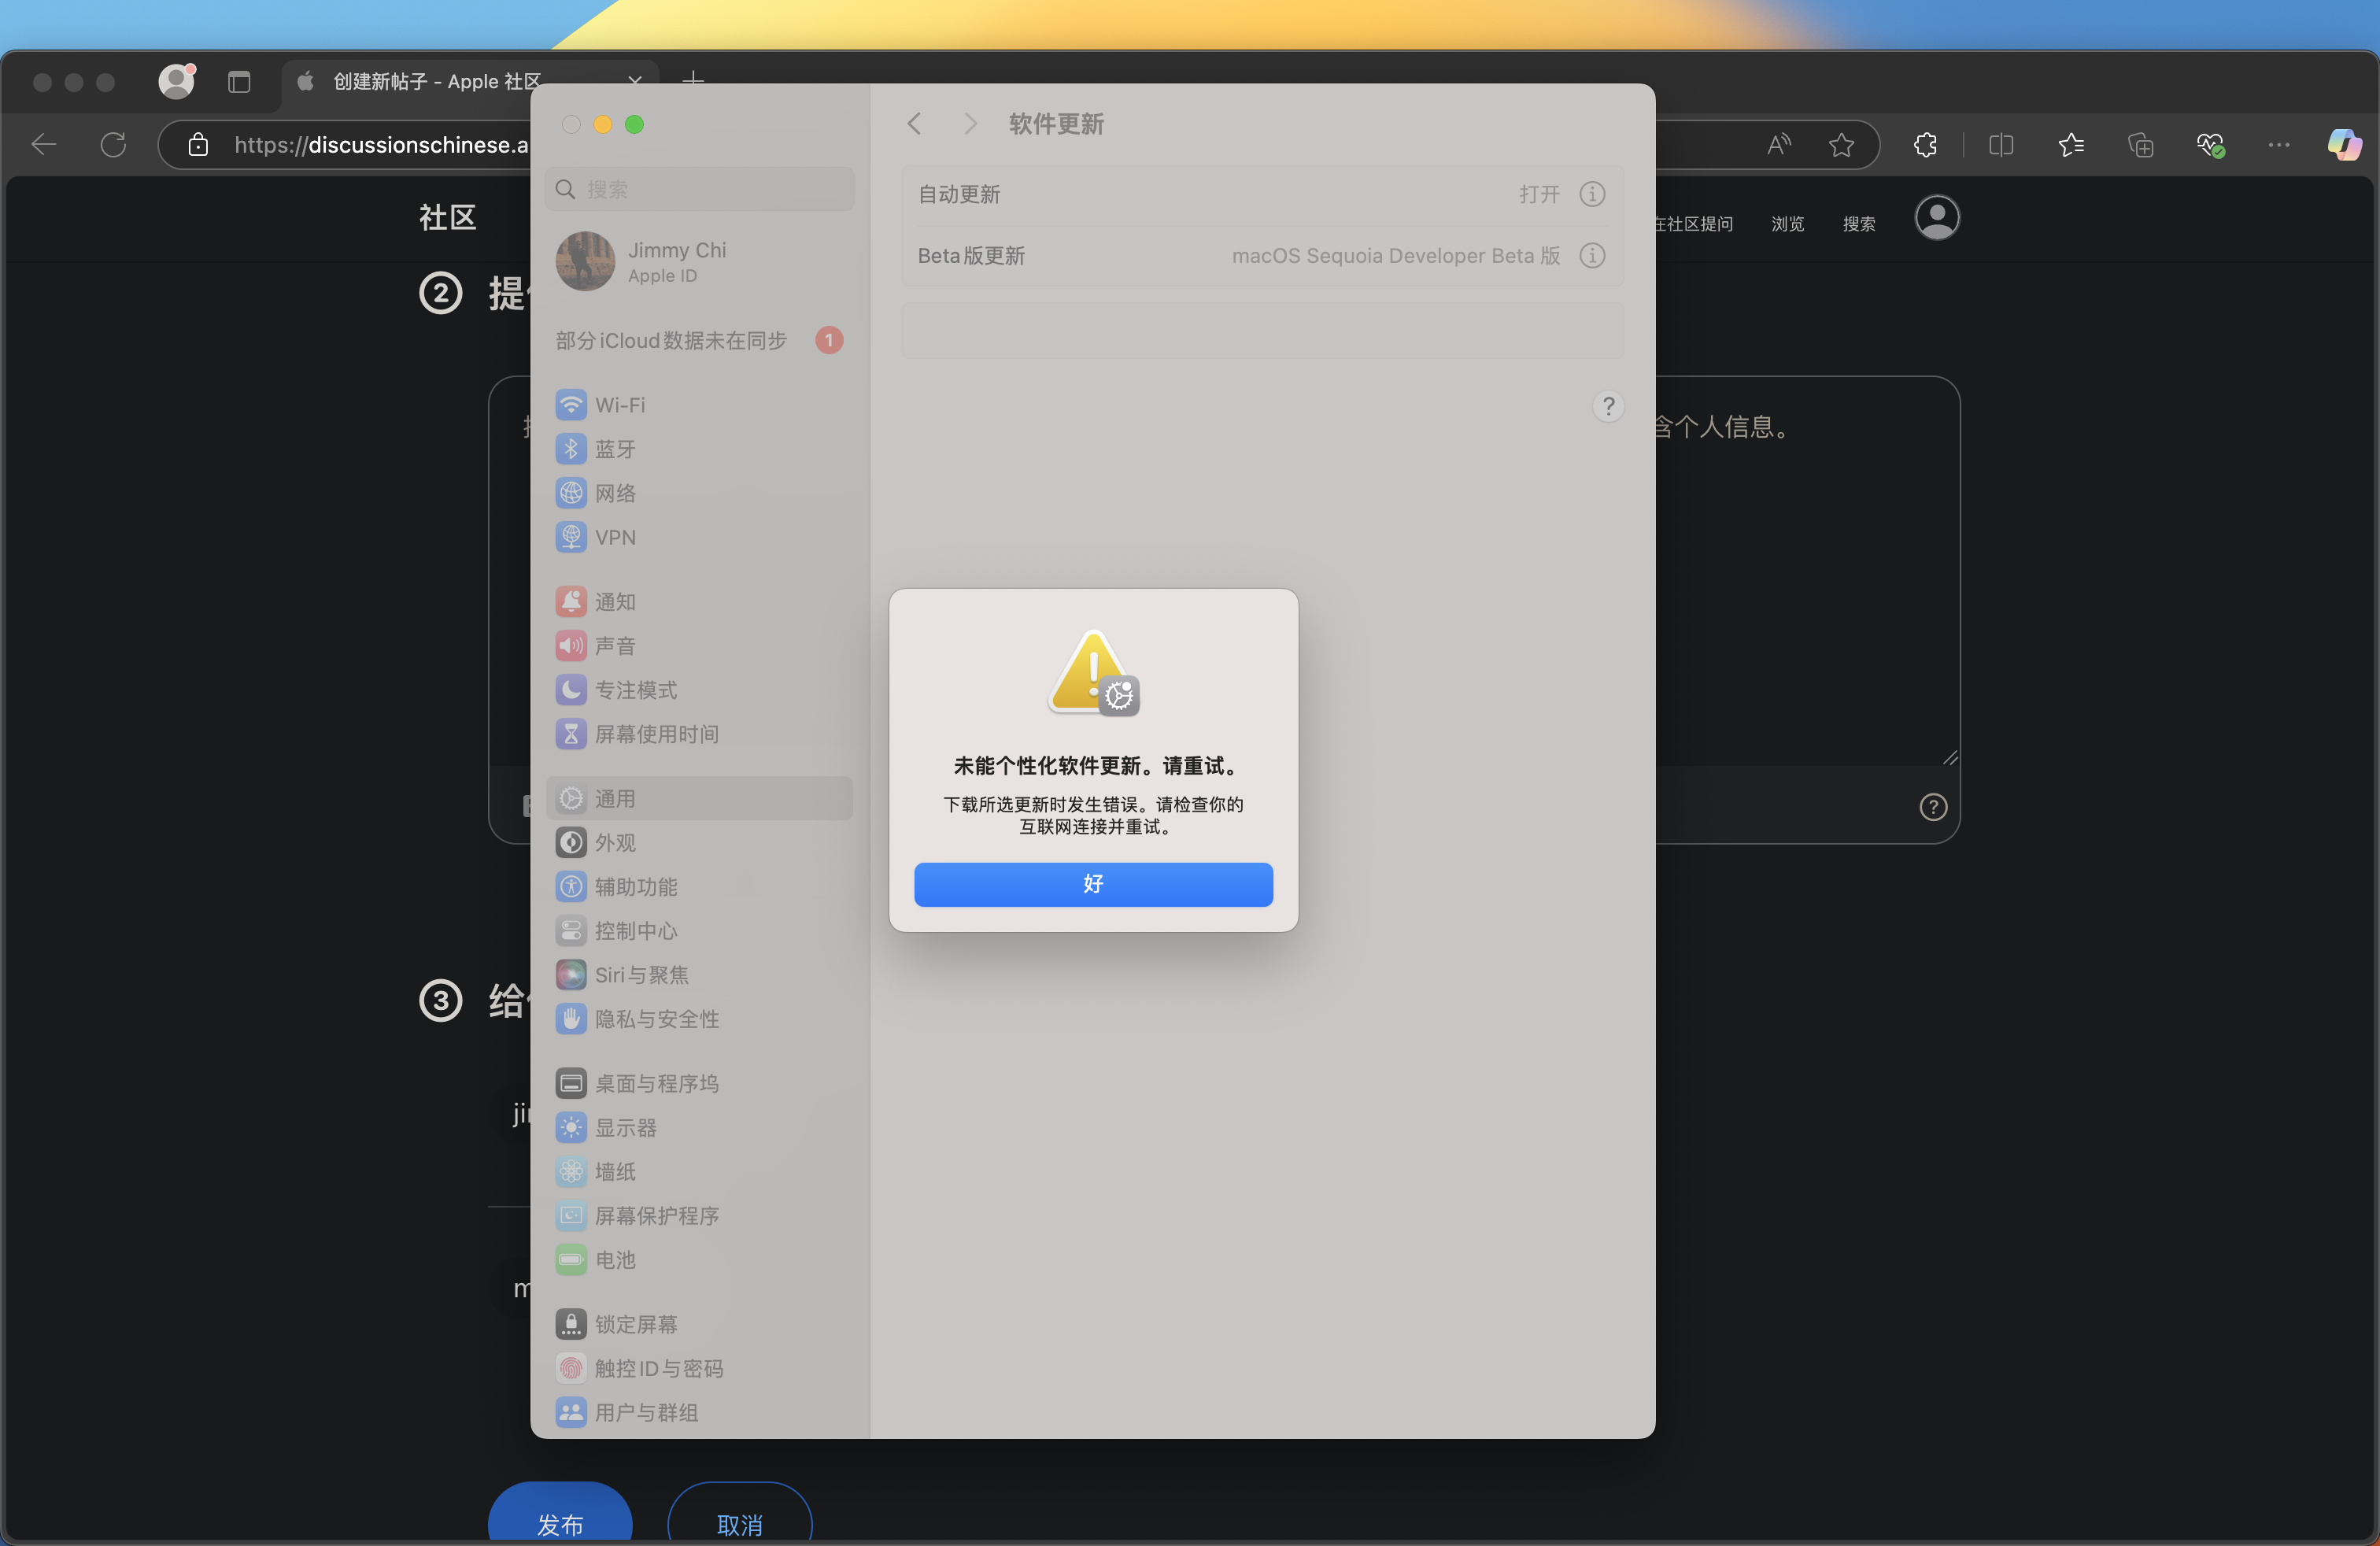Open info for Beta 版更新 row
2380x1546 pixels.
1592,256
